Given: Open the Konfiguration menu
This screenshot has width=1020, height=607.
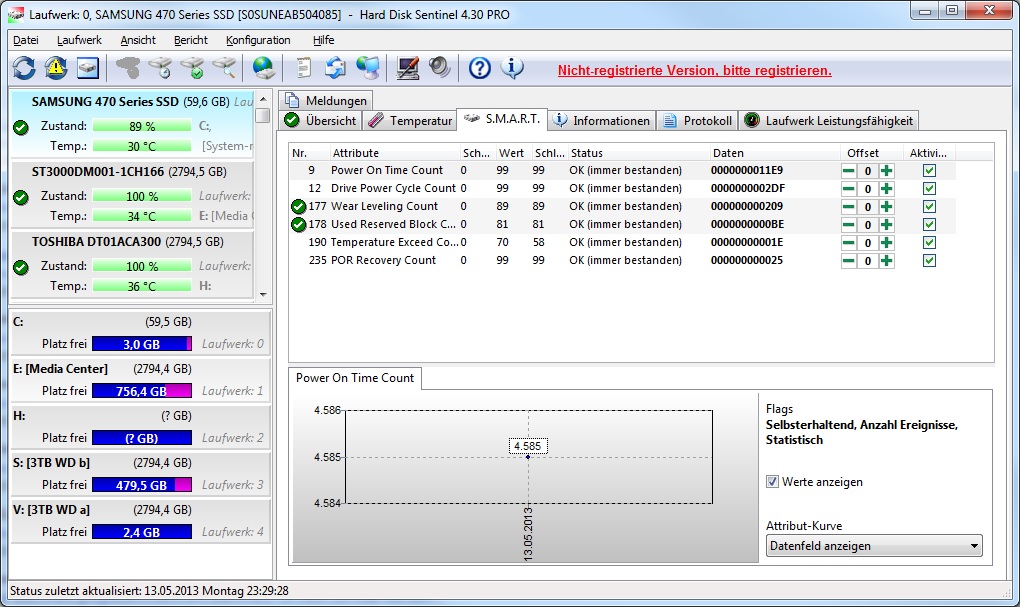Looking at the screenshot, I should tap(258, 40).
